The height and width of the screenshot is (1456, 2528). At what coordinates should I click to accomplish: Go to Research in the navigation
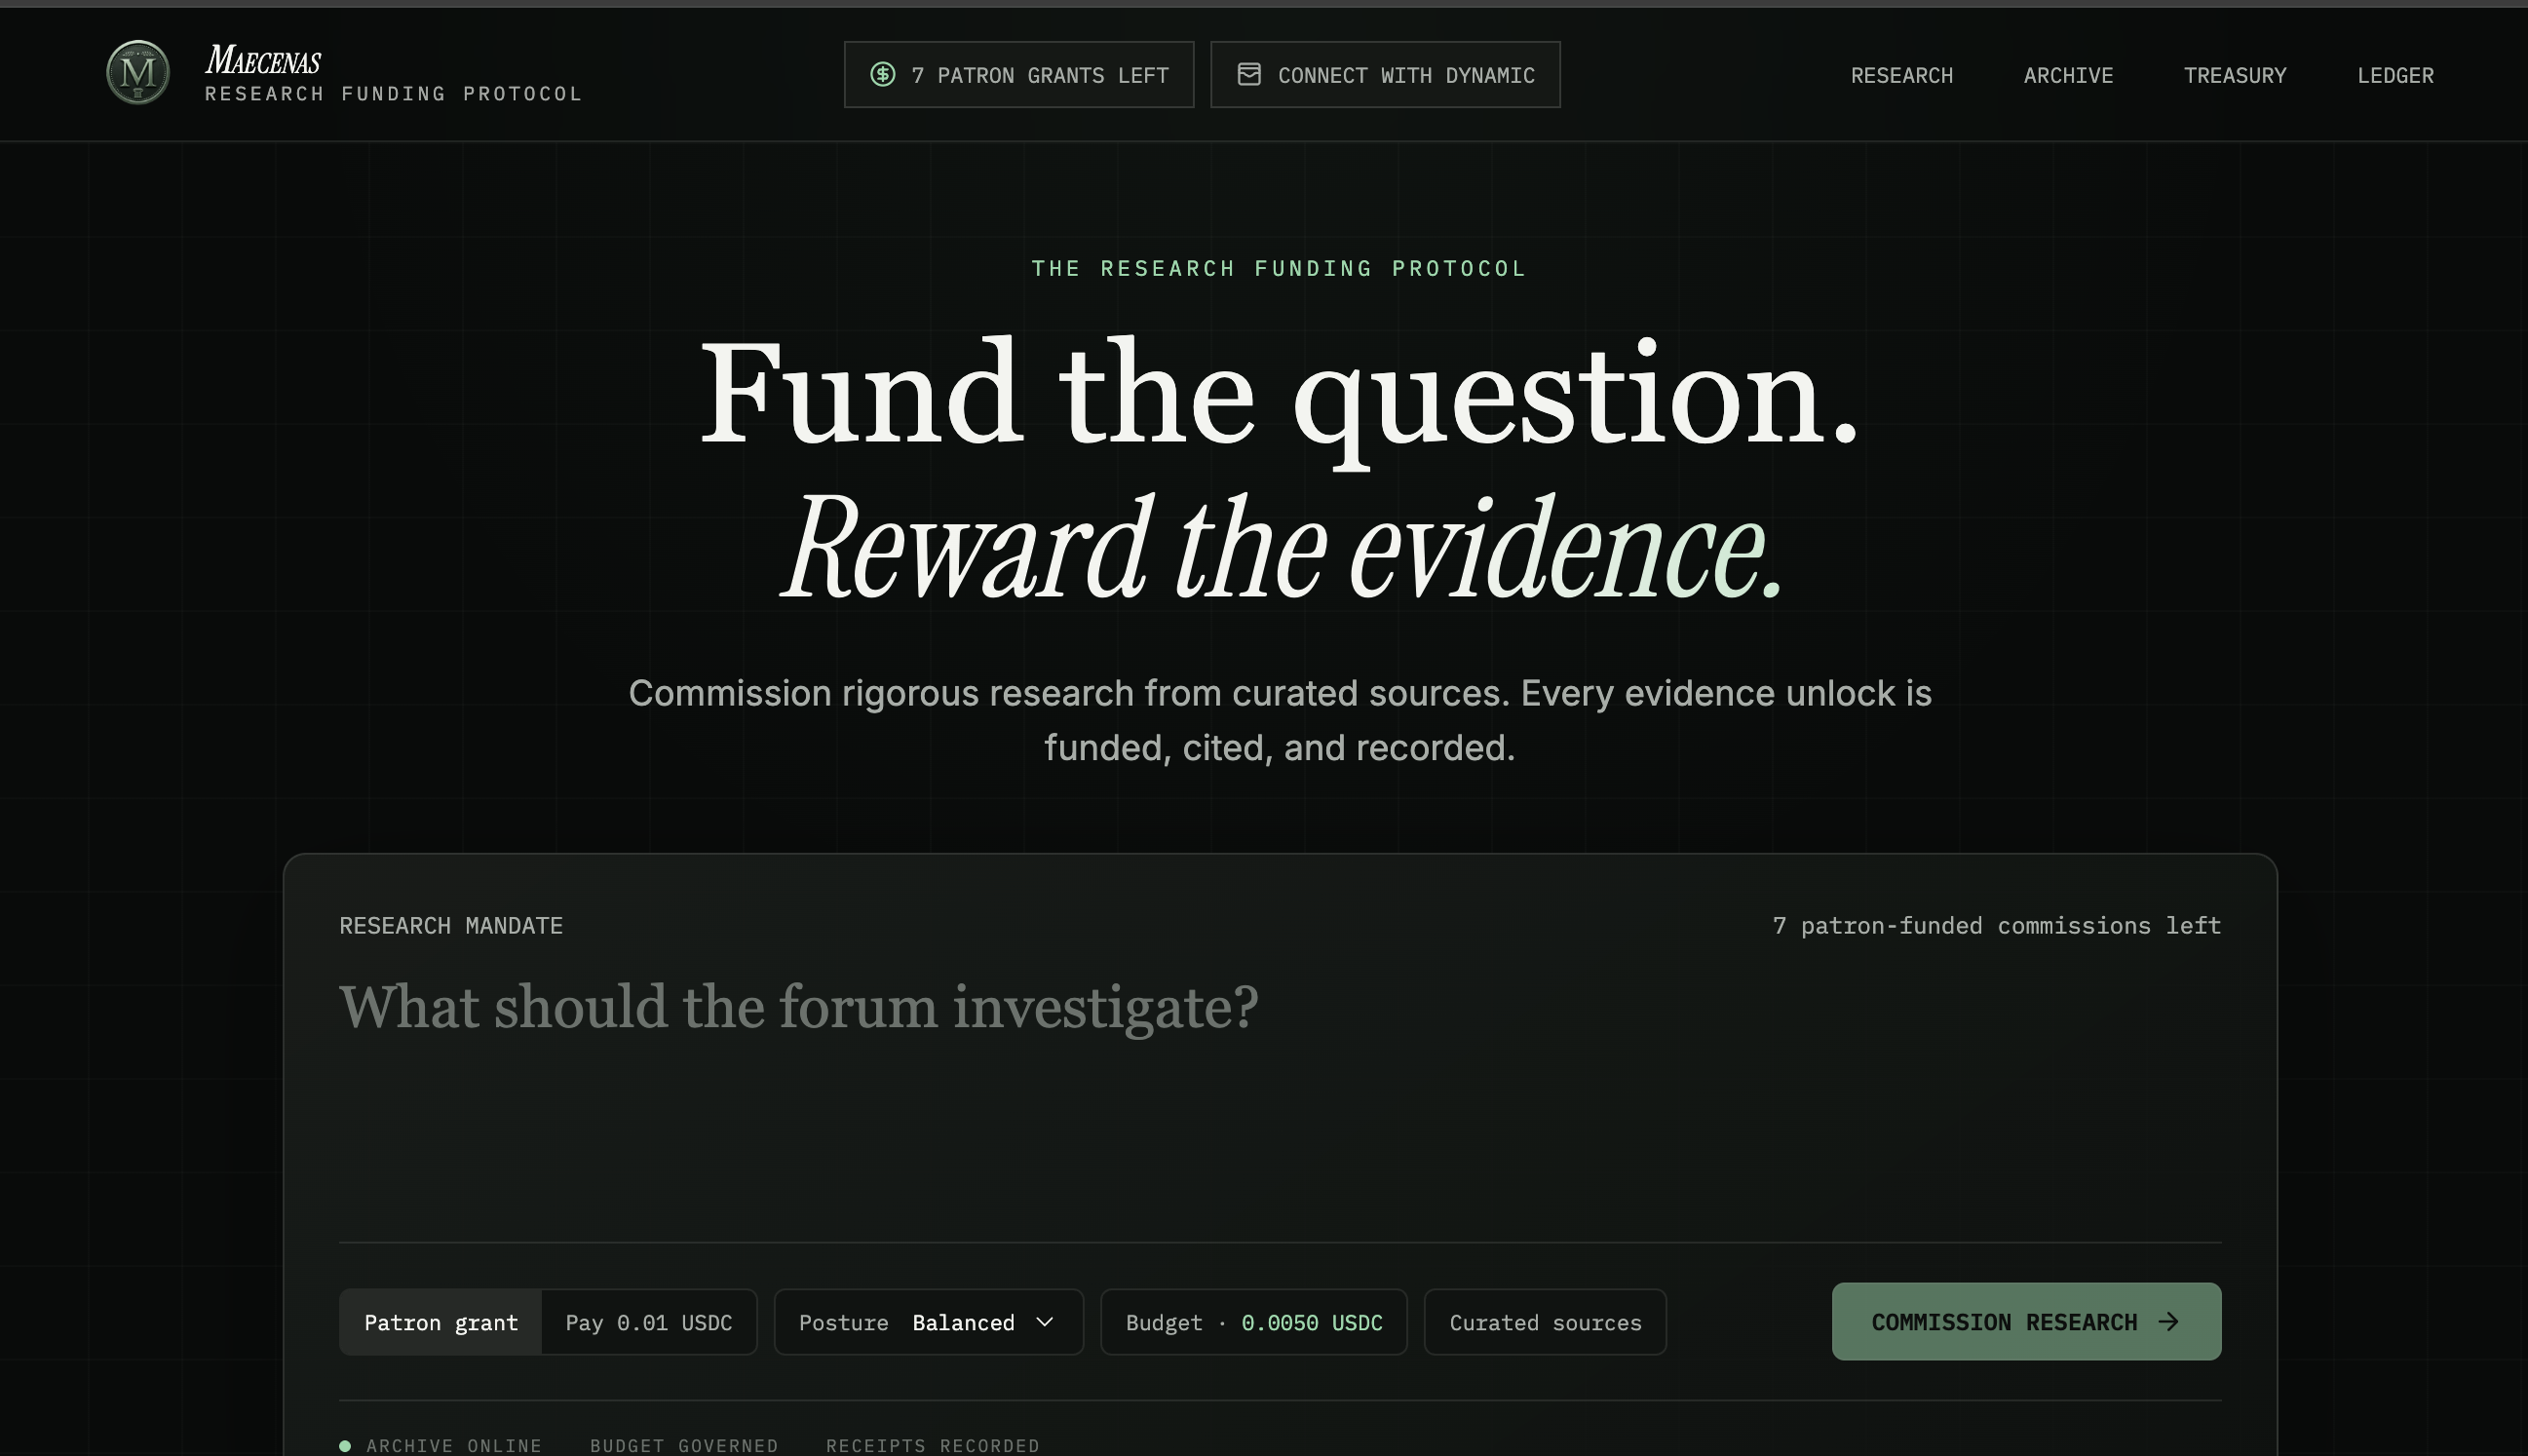pos(1901,76)
